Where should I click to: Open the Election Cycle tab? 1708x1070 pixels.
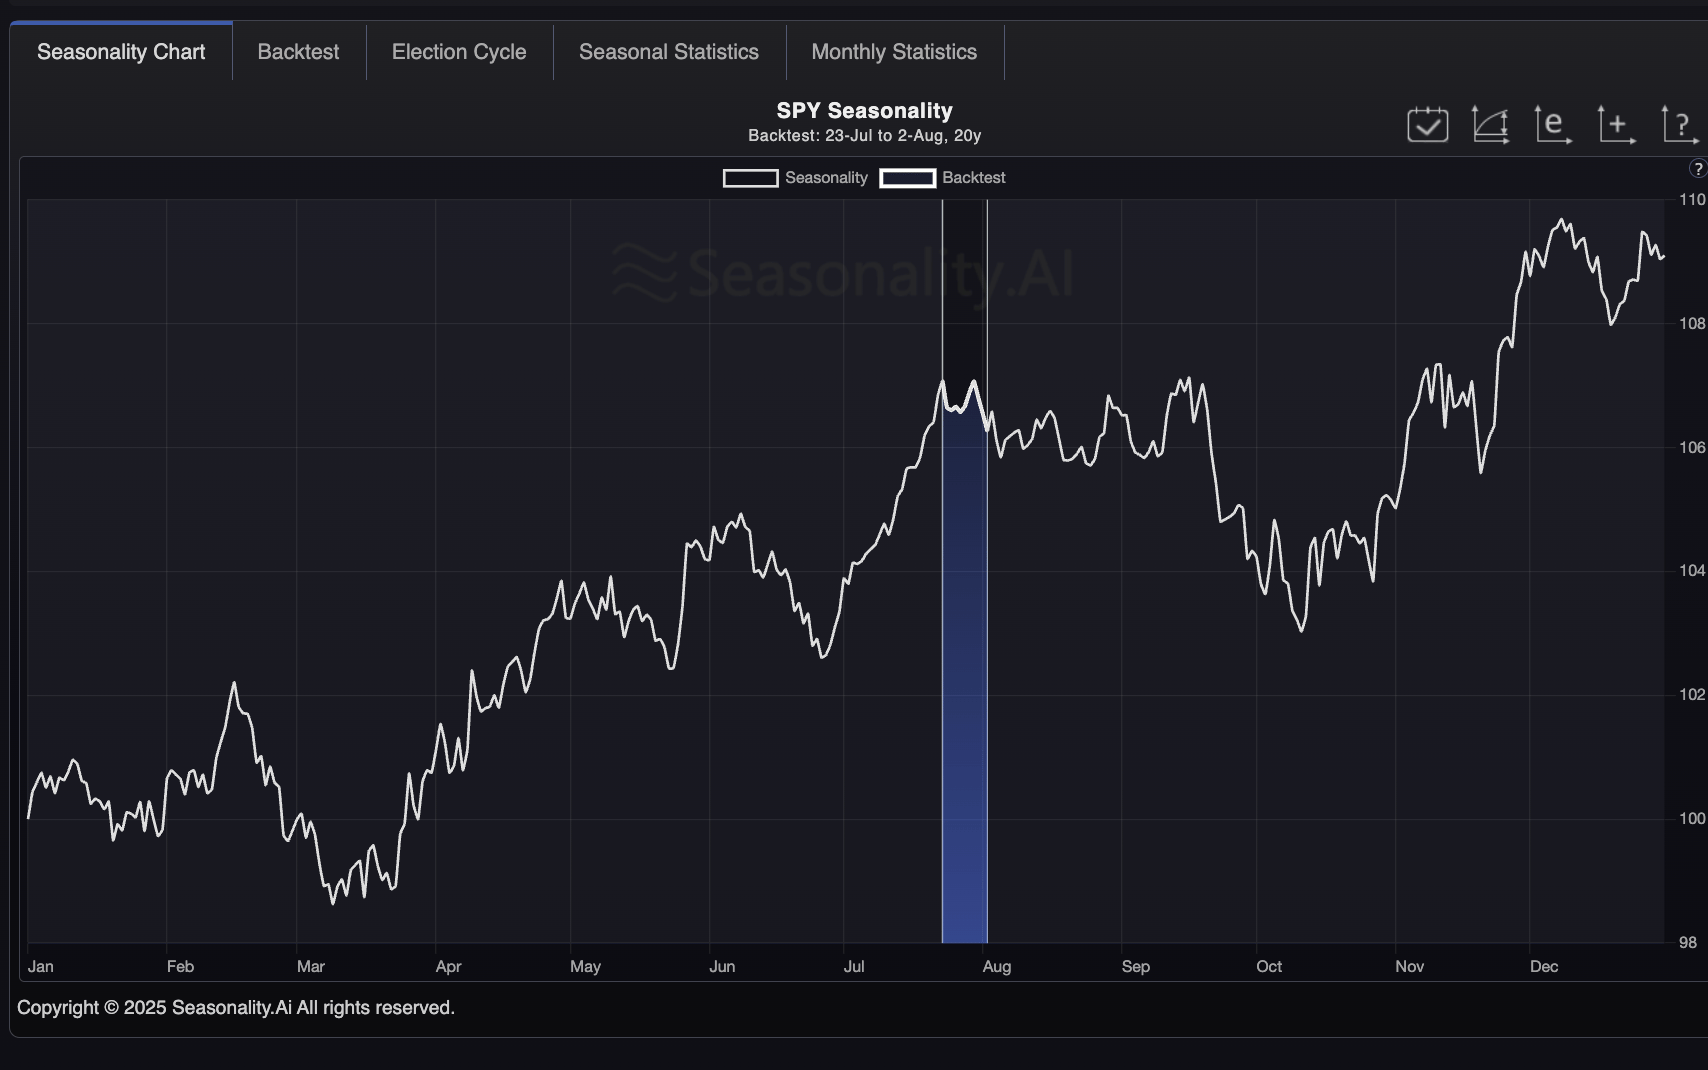pos(459,52)
